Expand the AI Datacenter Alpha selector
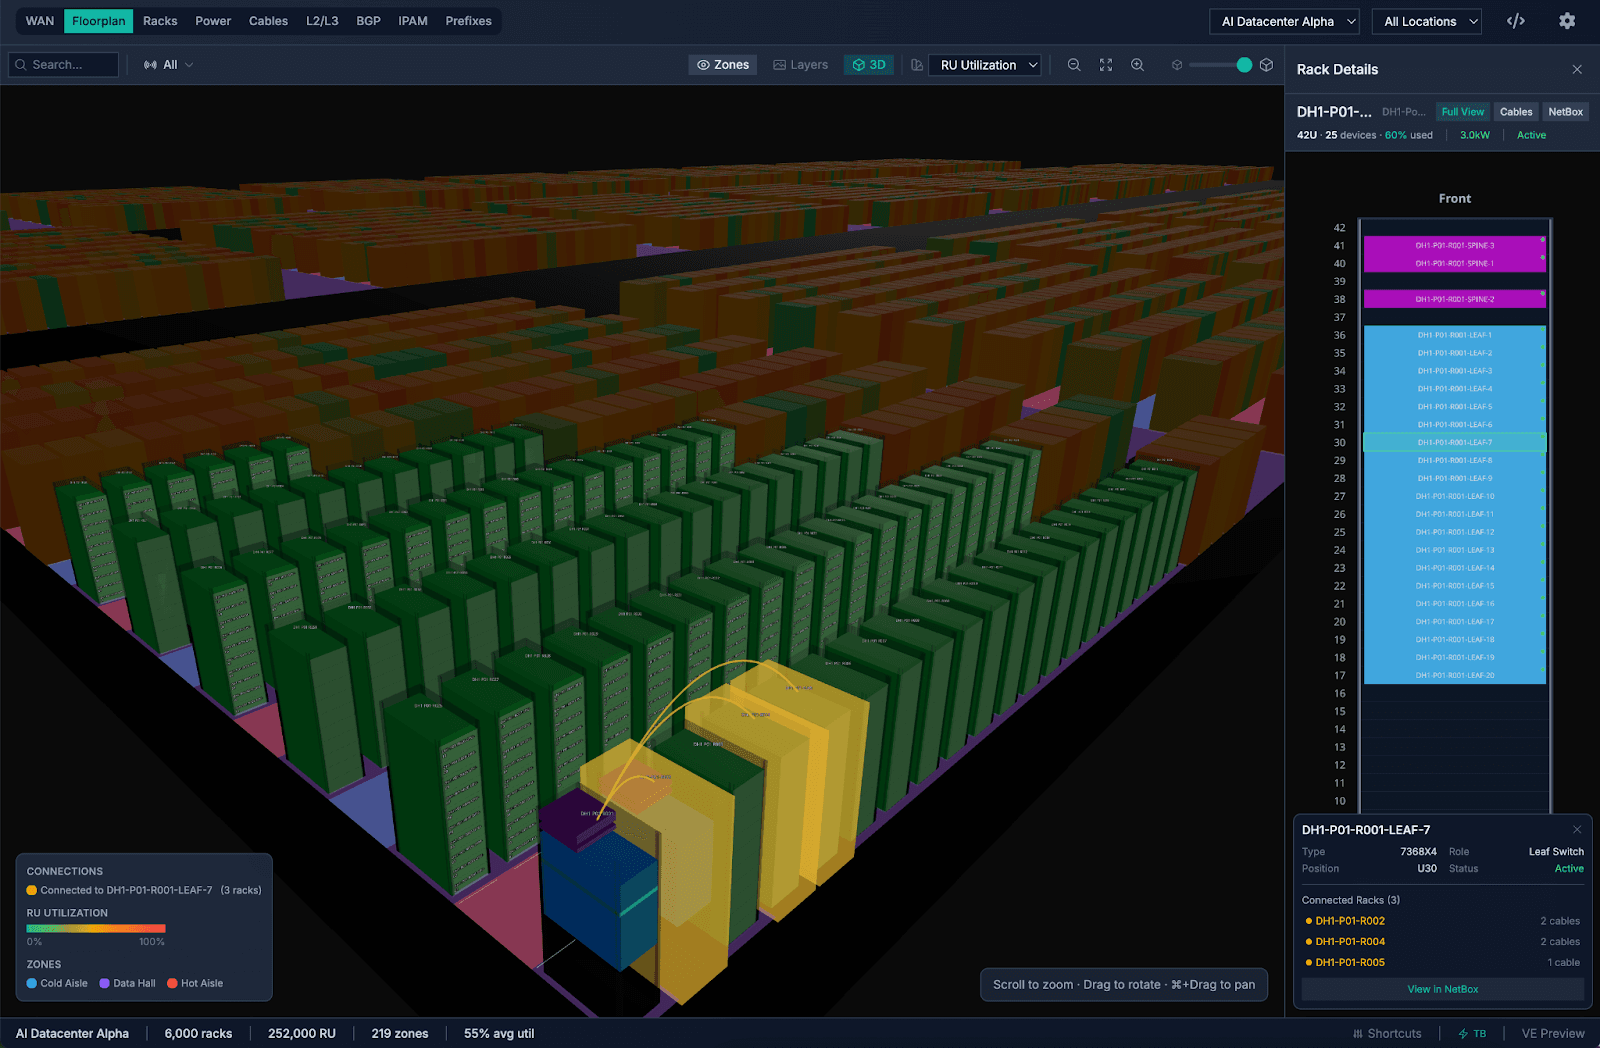Image resolution: width=1600 pixels, height=1048 pixels. point(1284,20)
